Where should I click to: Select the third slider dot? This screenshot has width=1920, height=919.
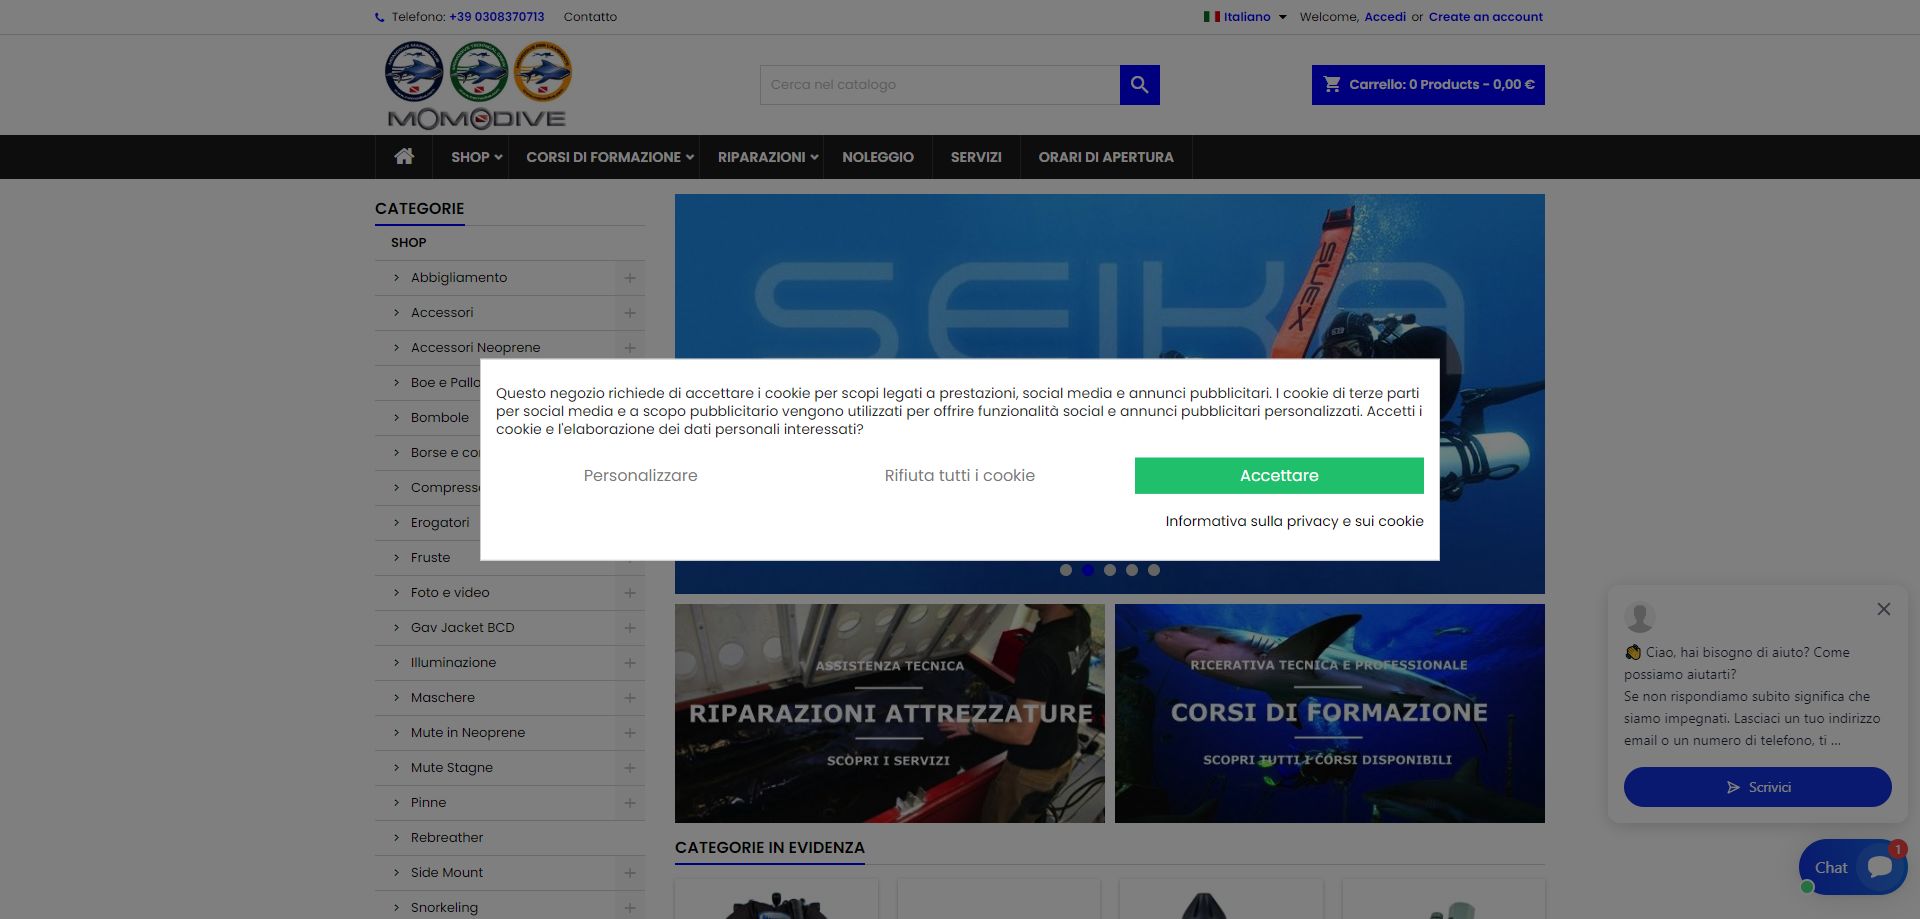[x=1110, y=570]
